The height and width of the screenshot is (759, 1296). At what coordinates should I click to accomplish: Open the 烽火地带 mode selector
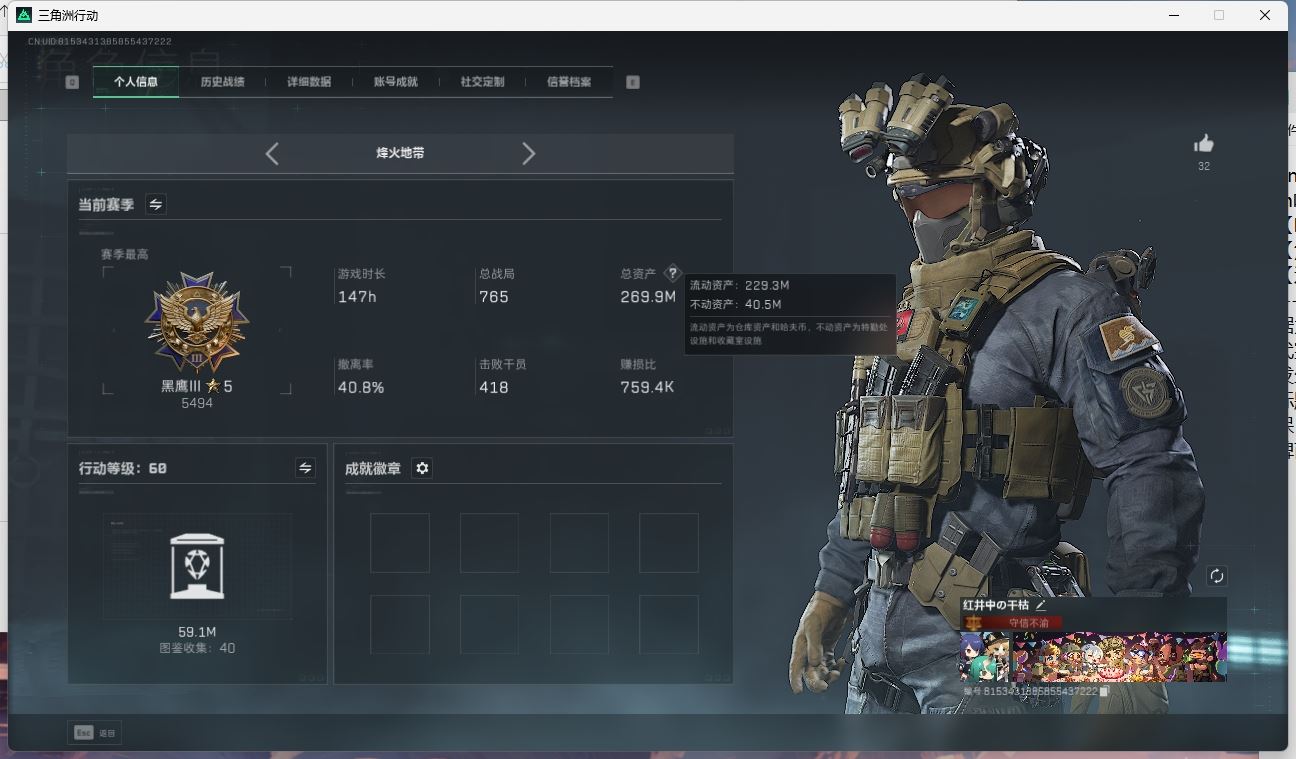pos(400,153)
